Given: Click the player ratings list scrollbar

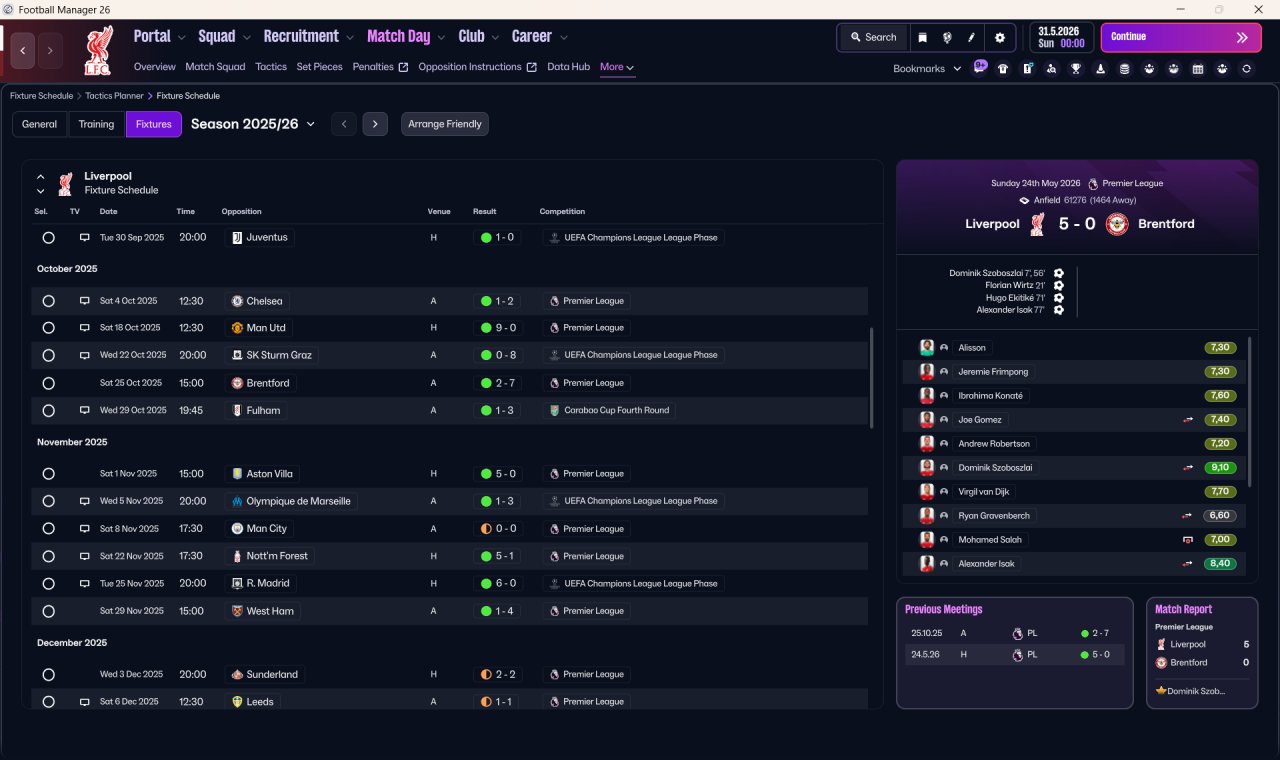Looking at the screenshot, I should coord(1248,412).
